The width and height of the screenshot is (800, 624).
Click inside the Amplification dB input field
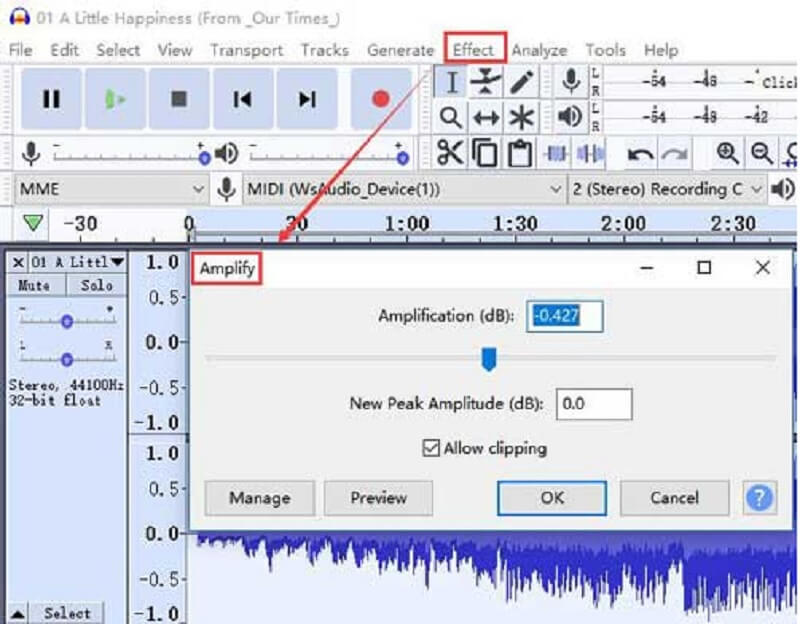(563, 315)
